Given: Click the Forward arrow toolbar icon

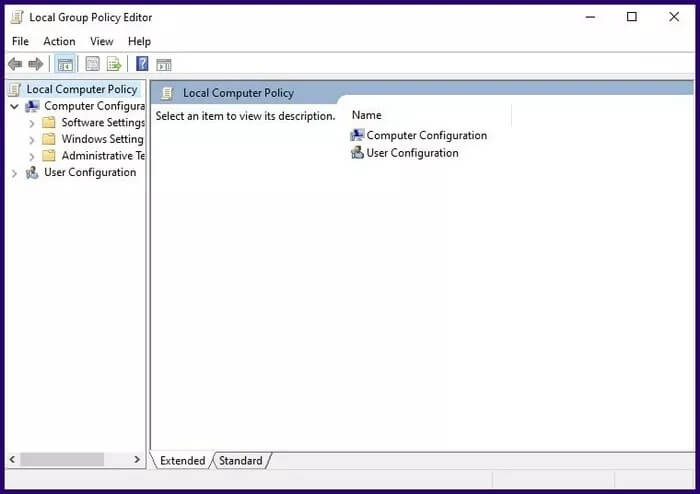Looking at the screenshot, I should [36, 64].
